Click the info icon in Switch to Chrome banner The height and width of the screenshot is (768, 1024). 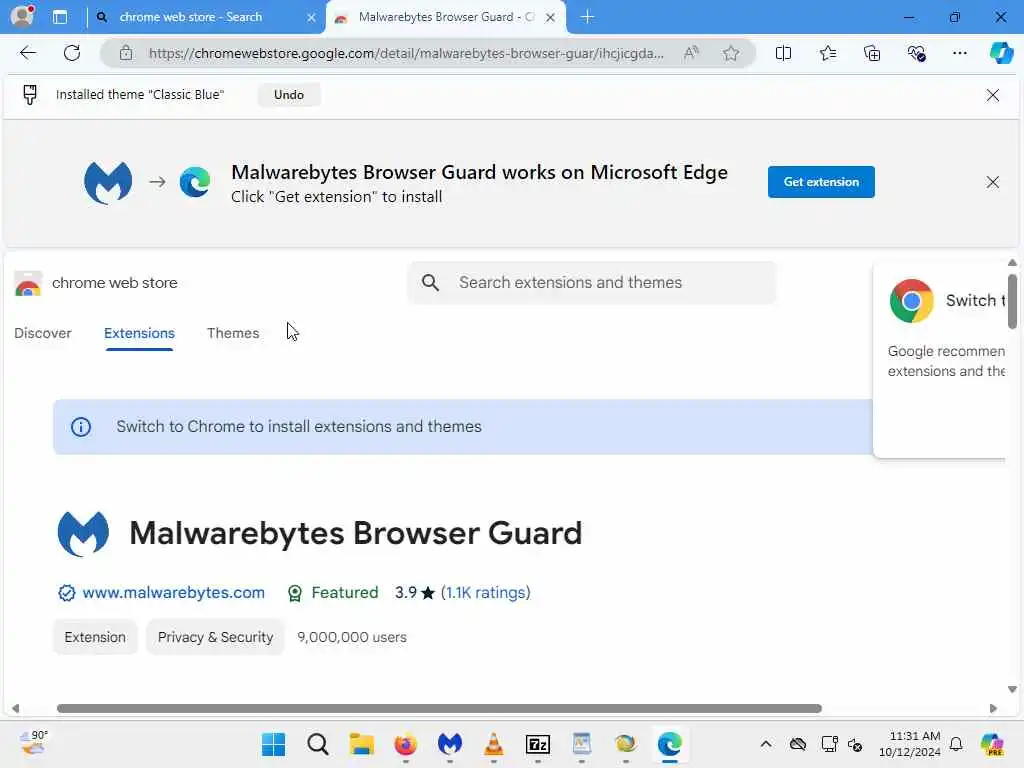[81, 427]
